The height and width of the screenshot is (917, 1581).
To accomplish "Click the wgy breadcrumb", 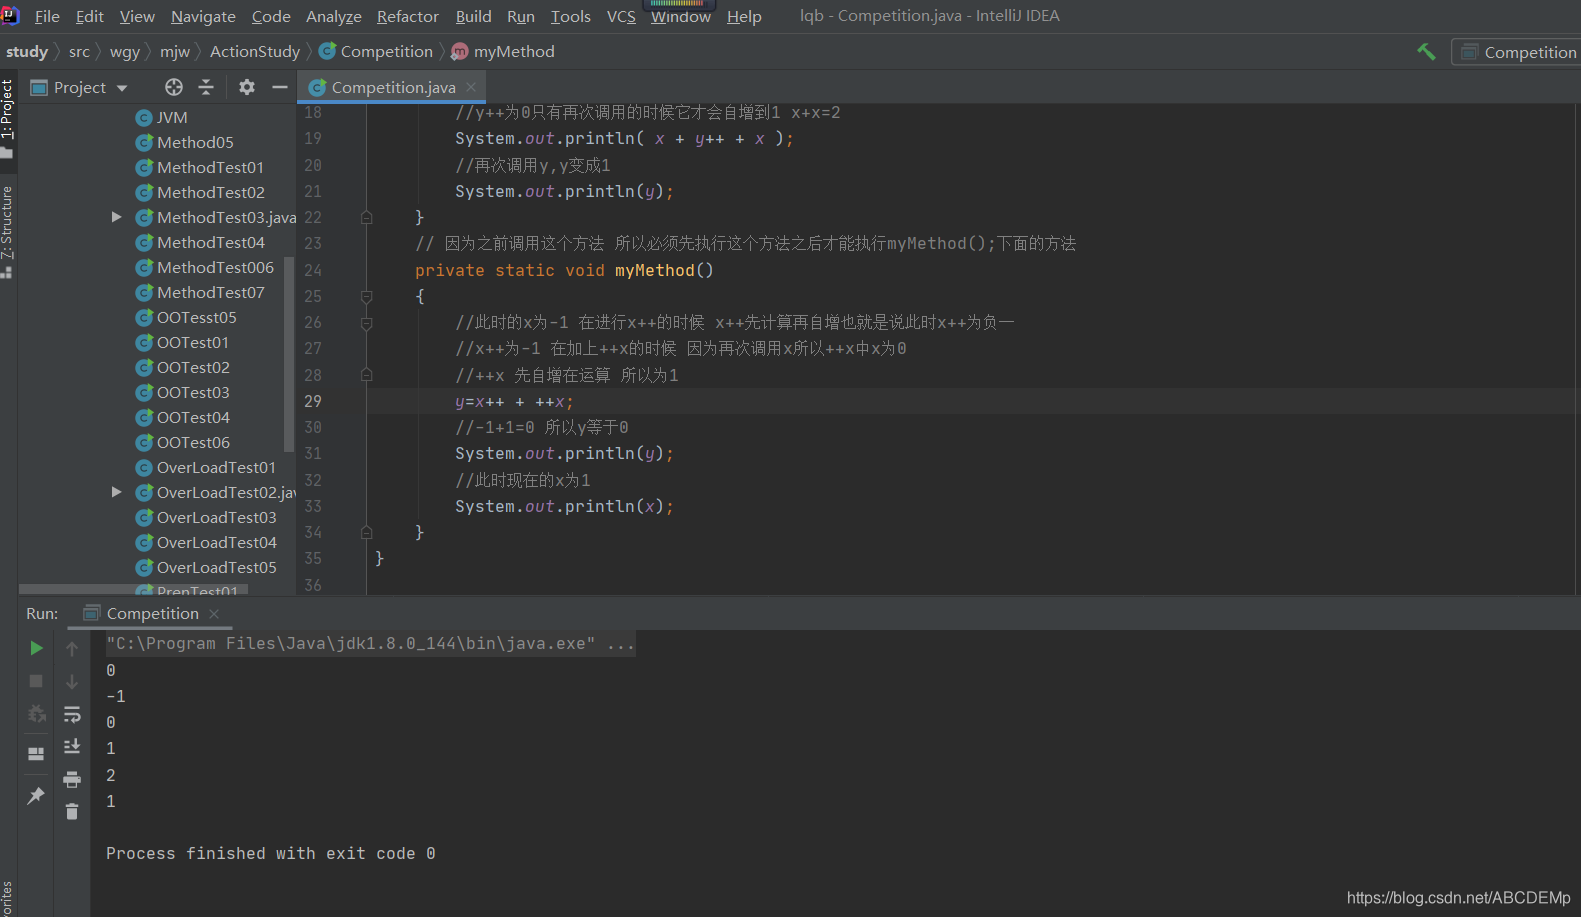I will [125, 52].
